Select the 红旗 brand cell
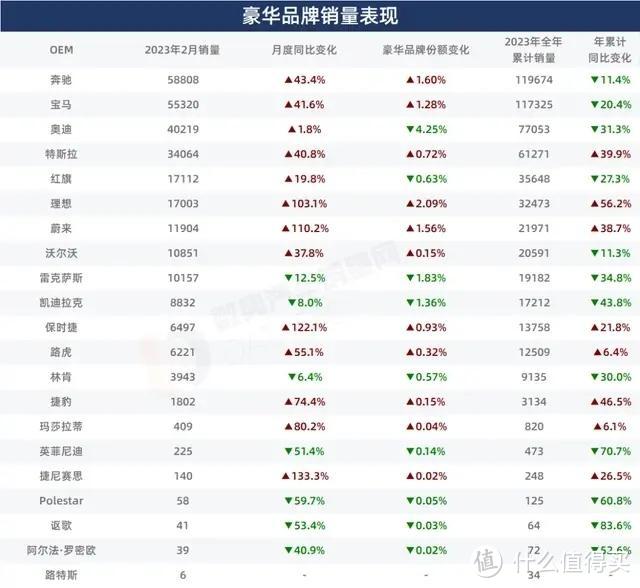This screenshot has height=588, width=640. [61, 179]
